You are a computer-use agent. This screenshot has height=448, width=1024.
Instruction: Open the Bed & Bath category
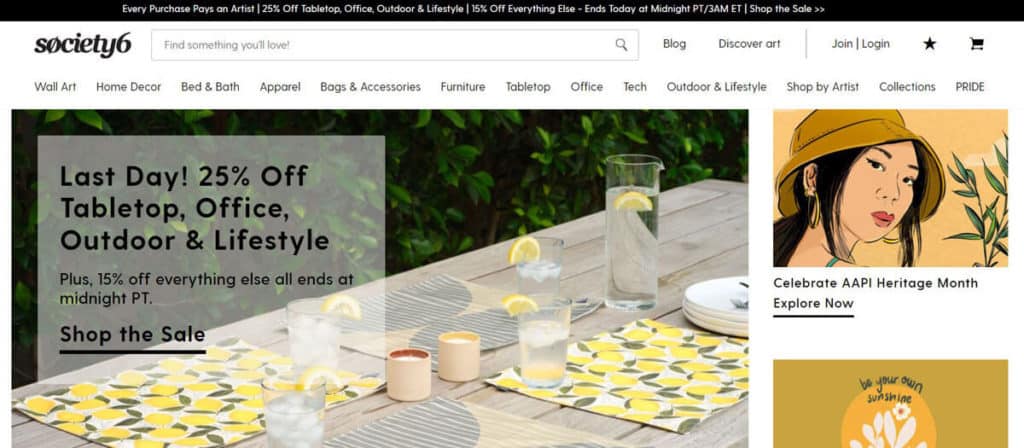[x=210, y=87]
